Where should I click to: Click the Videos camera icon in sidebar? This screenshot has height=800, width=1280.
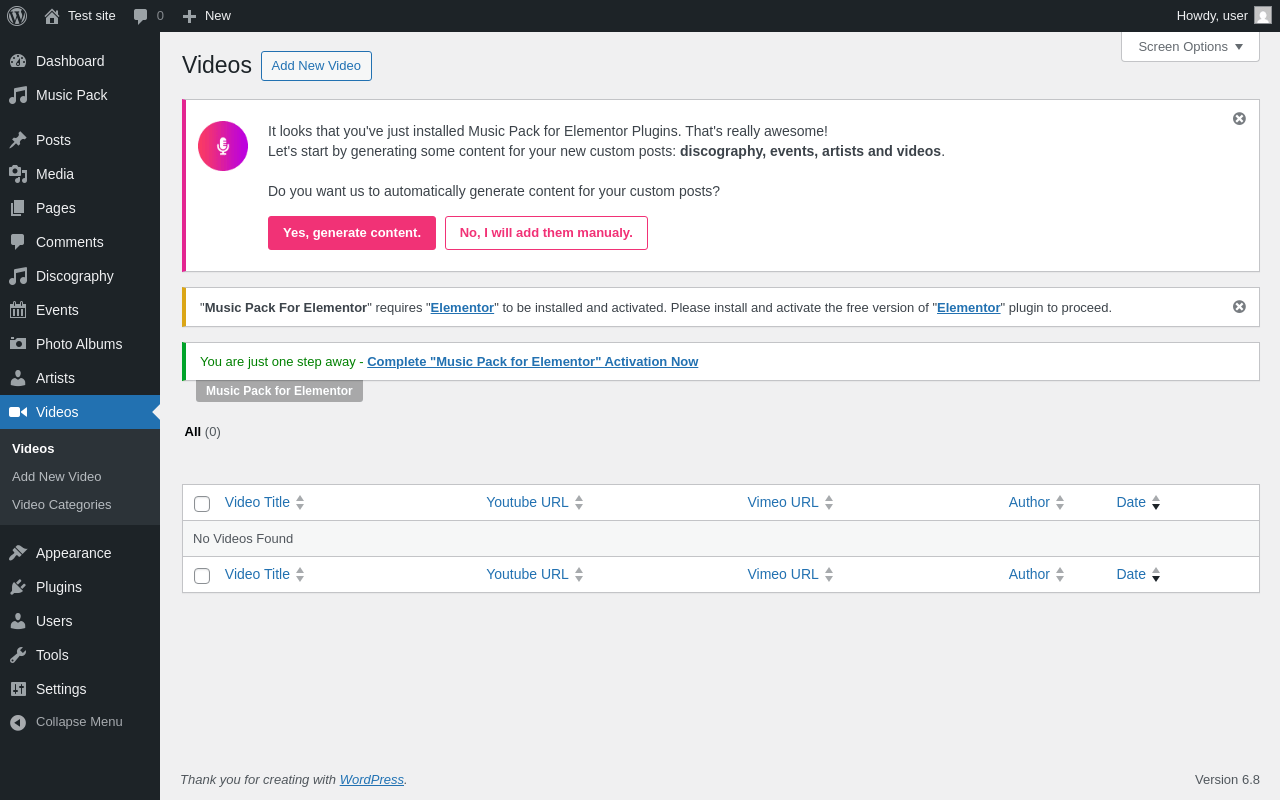click(18, 412)
